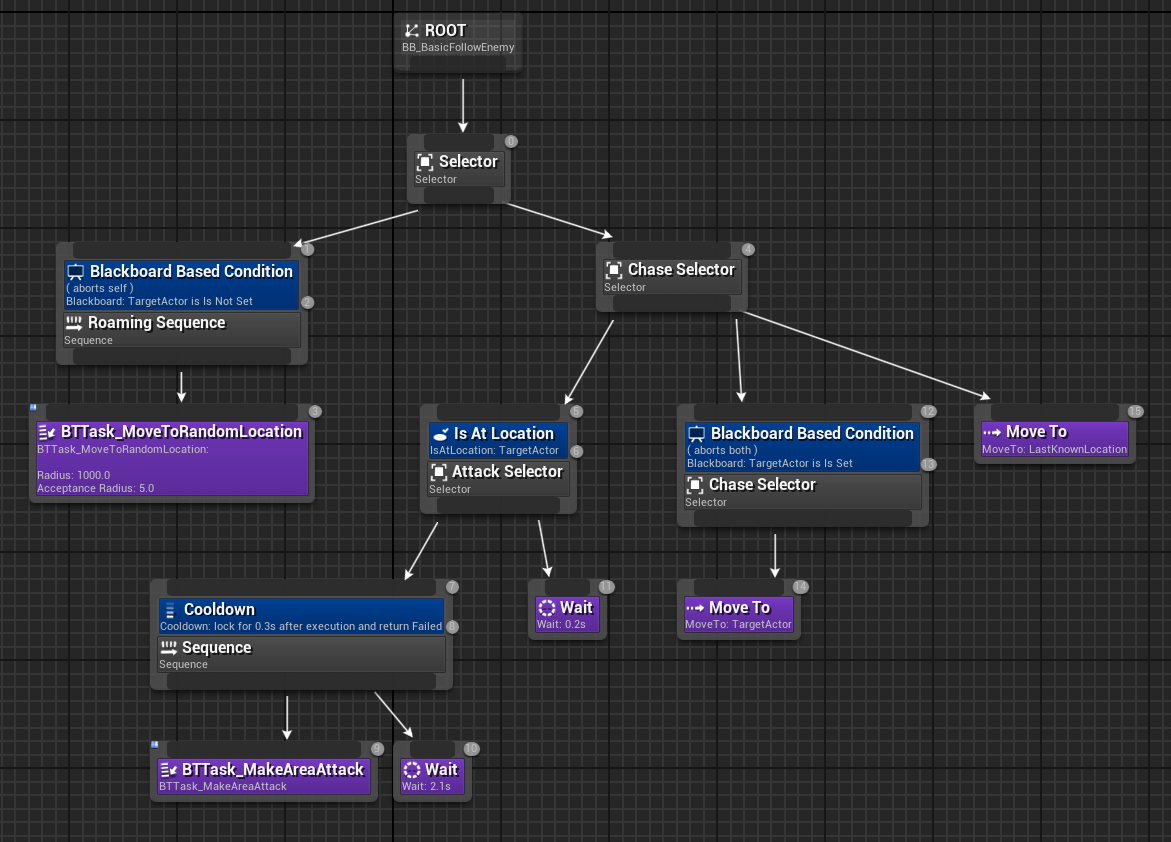
Task: Click the bottom output pin bar of Roaming Sequence
Action: (x=182, y=356)
